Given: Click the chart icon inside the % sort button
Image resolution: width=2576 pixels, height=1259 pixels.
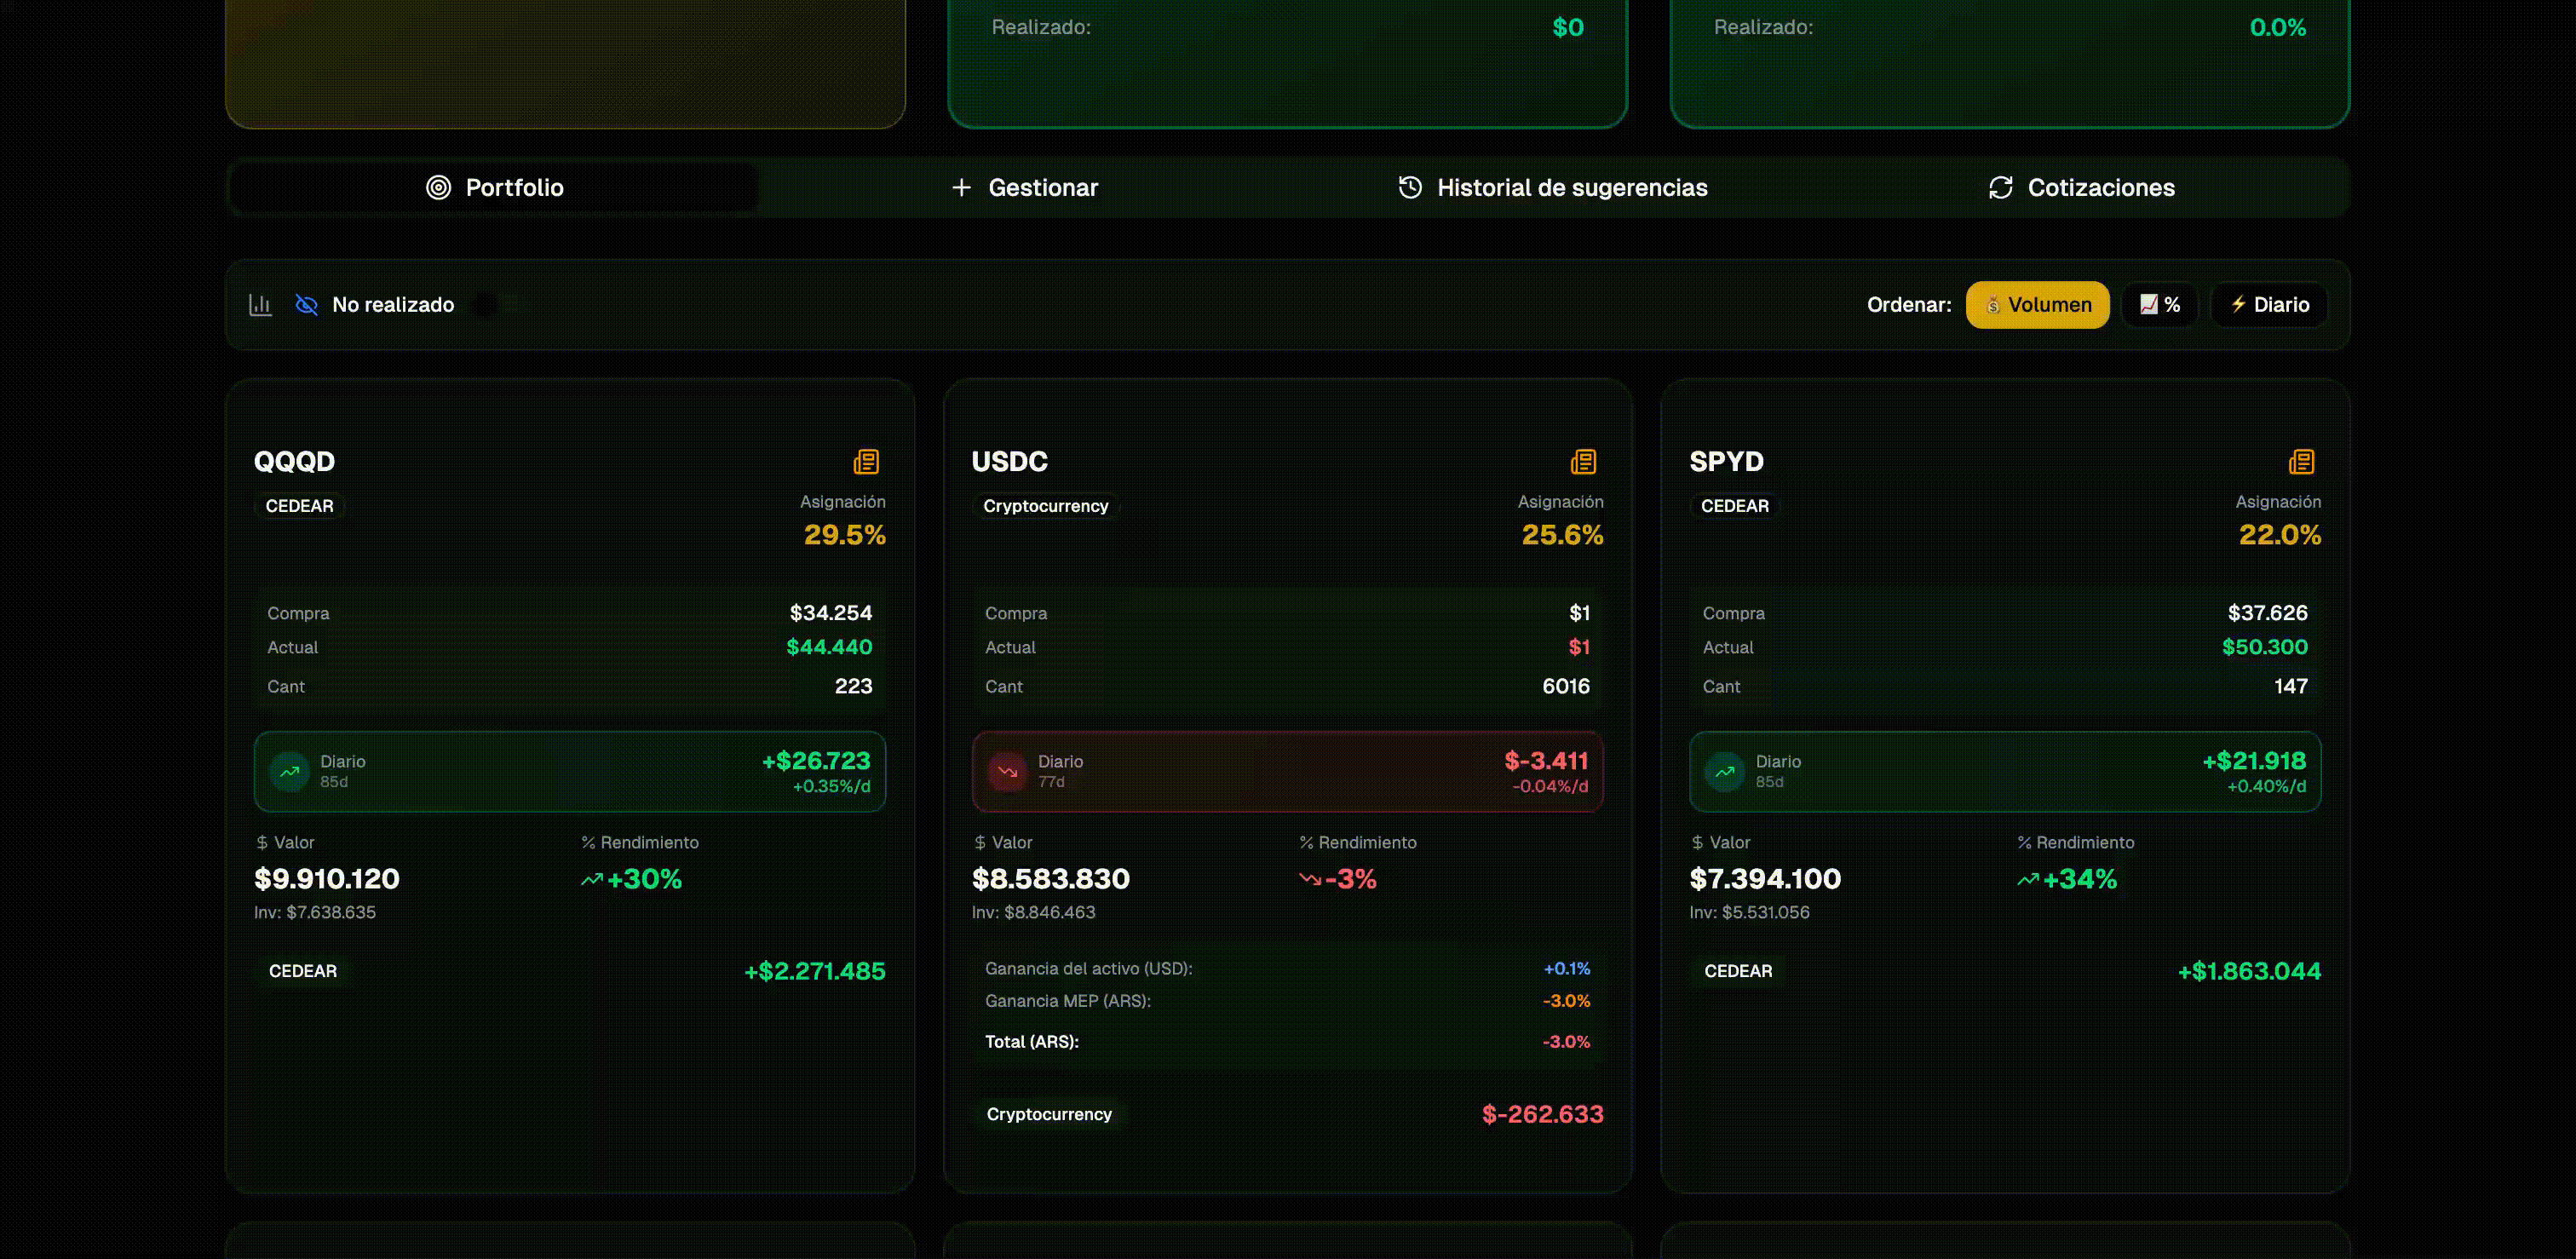Looking at the screenshot, I should [2148, 305].
